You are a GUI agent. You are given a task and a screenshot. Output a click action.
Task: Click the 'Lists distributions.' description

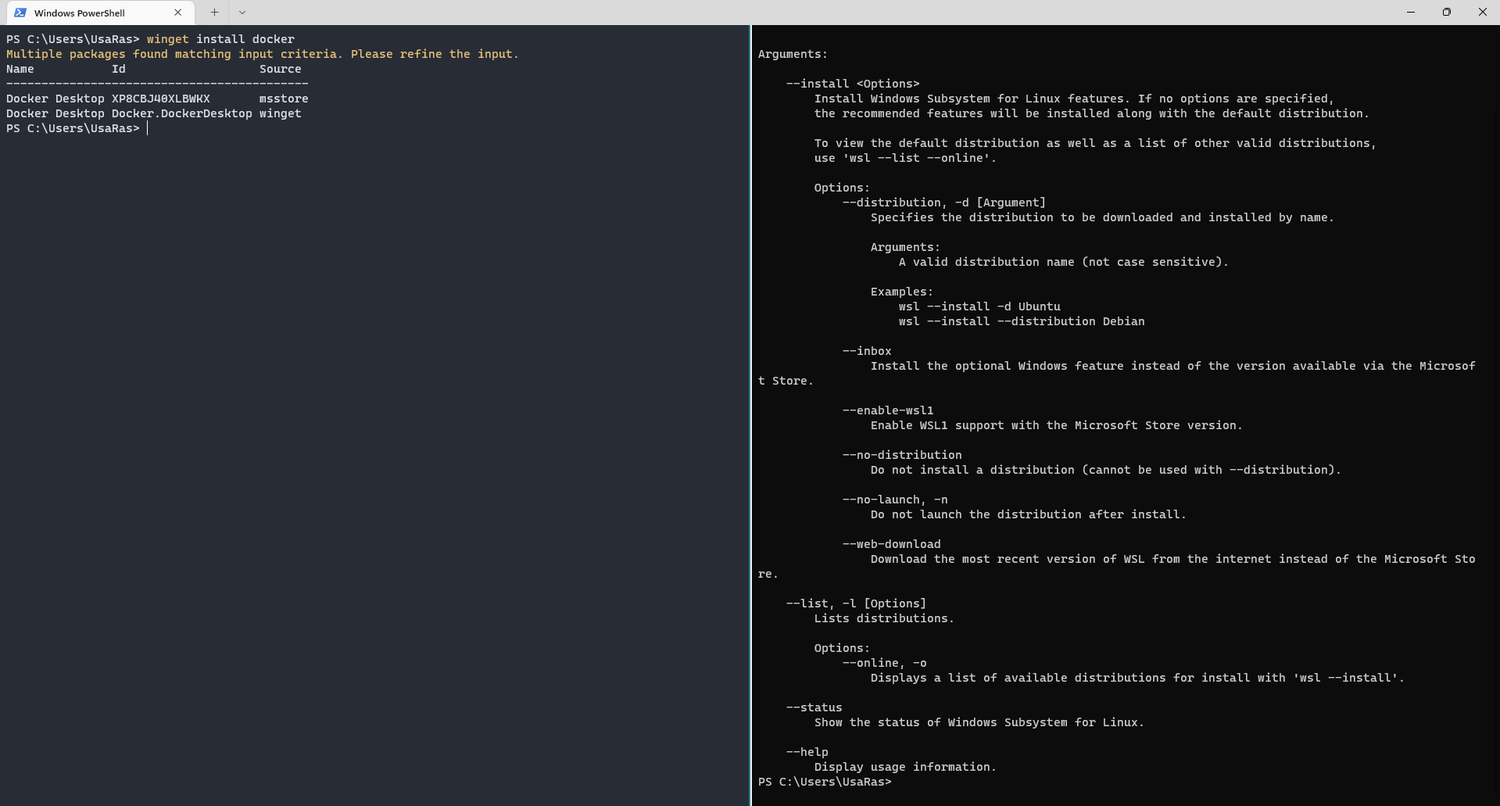pos(884,619)
